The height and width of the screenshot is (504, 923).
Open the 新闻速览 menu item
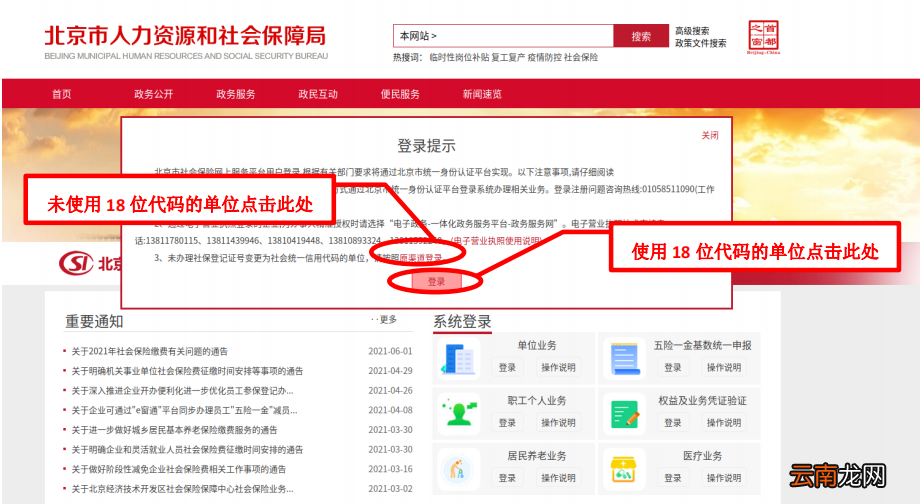point(482,94)
